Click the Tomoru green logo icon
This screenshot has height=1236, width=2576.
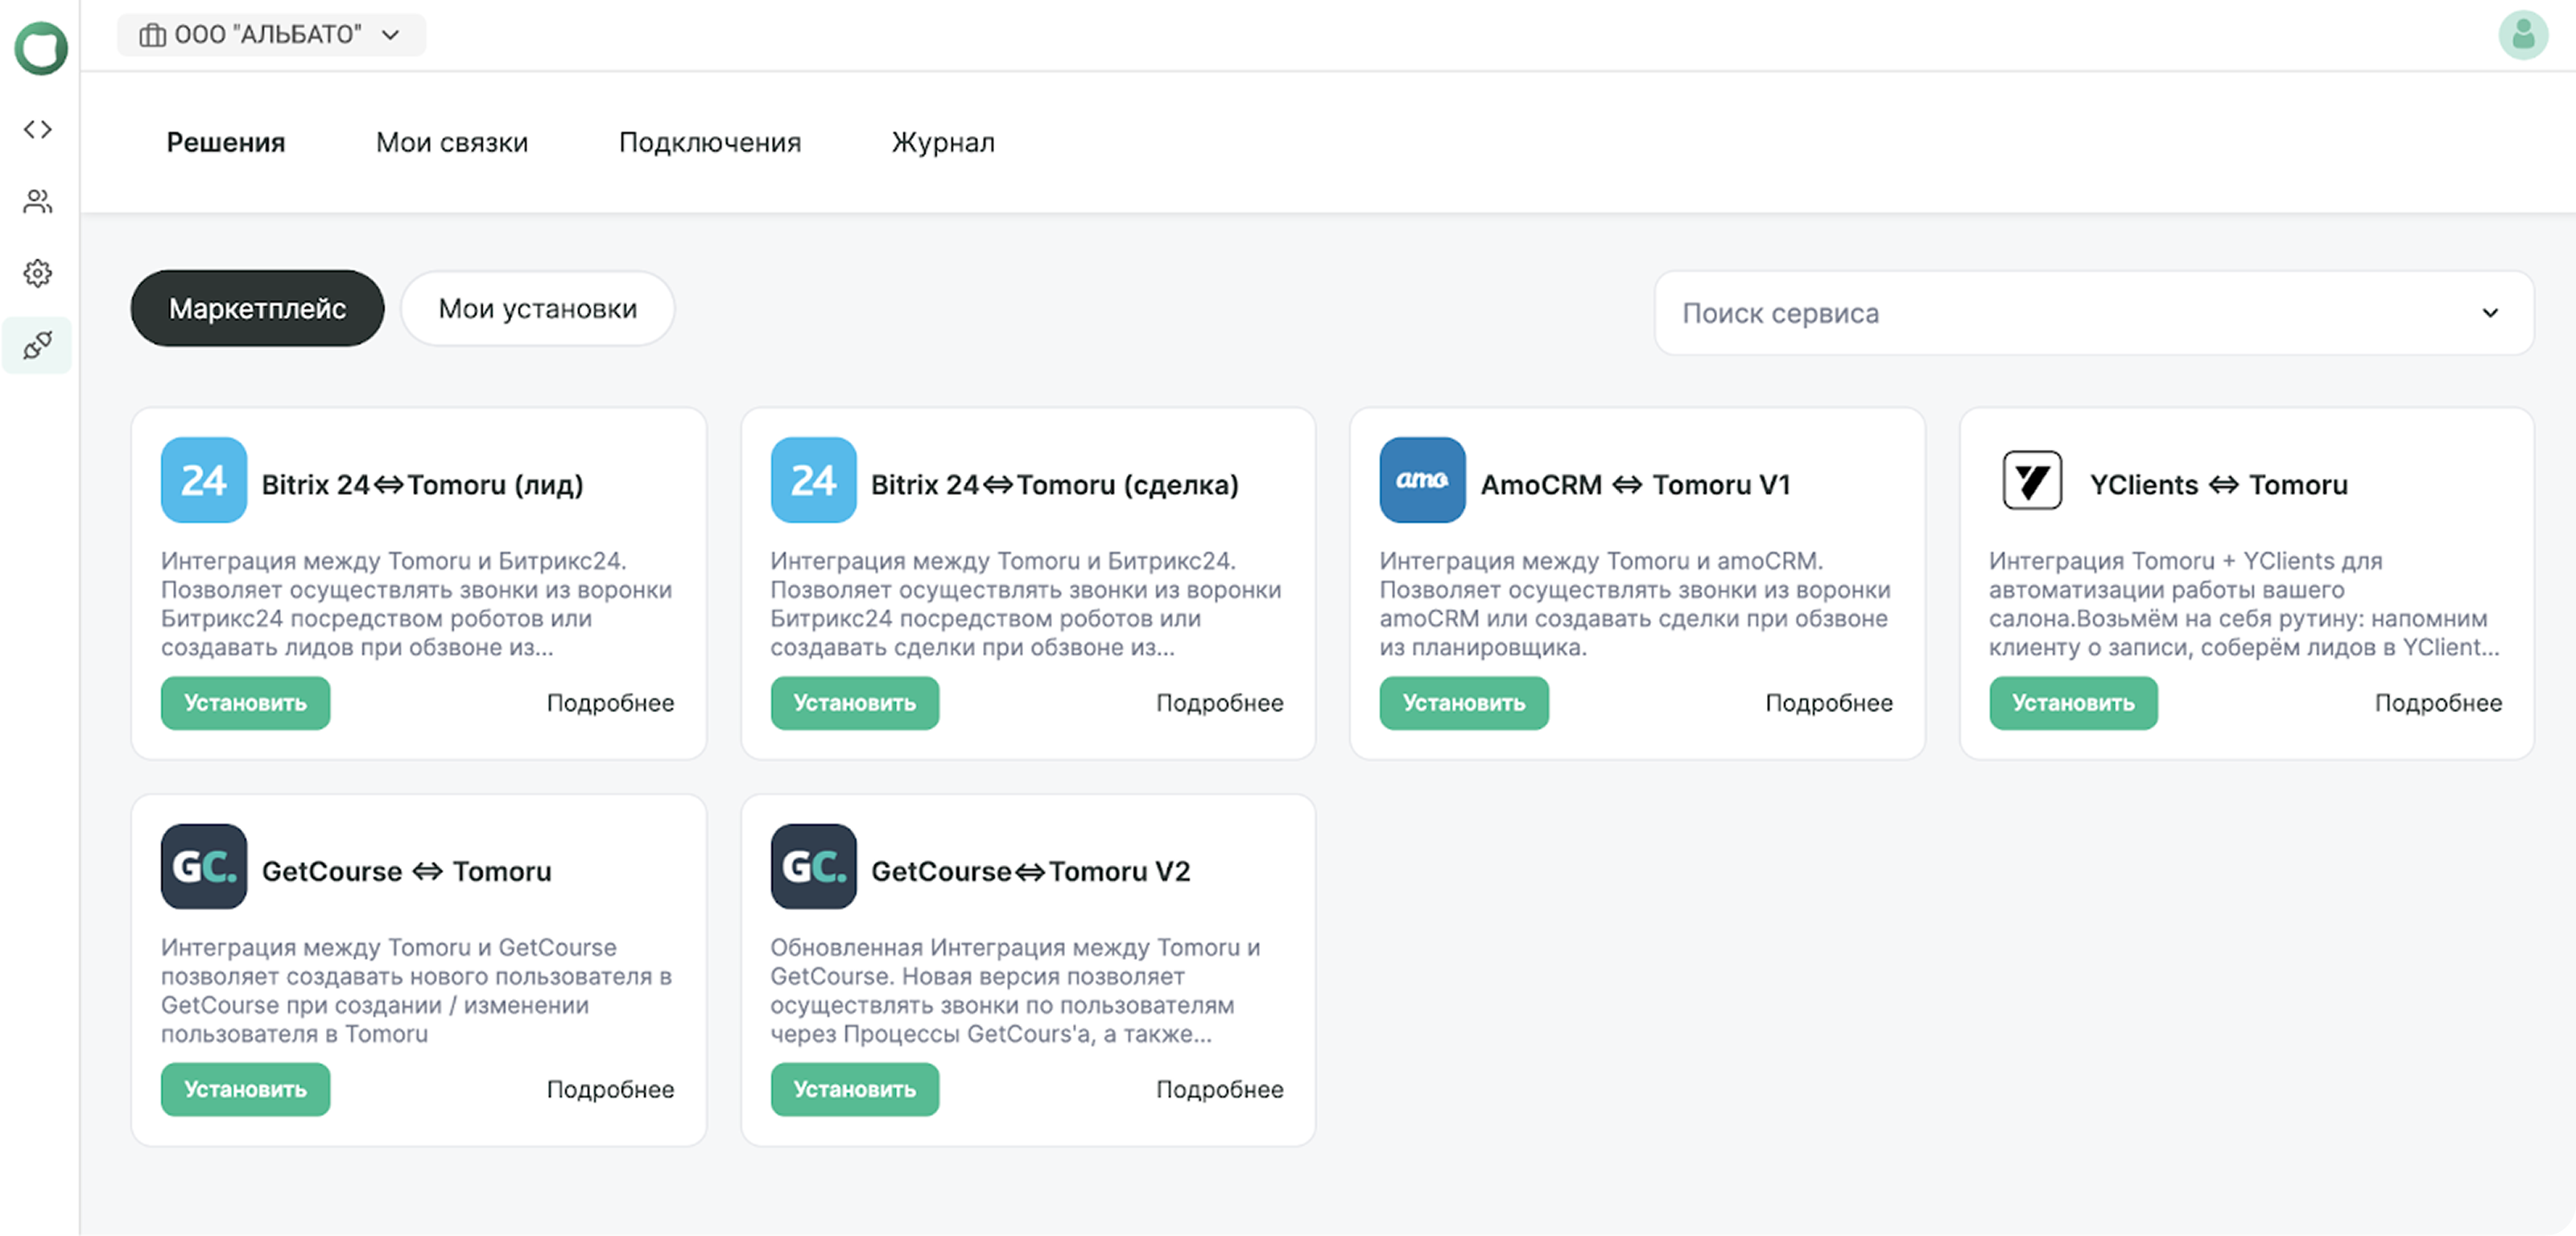(x=41, y=47)
